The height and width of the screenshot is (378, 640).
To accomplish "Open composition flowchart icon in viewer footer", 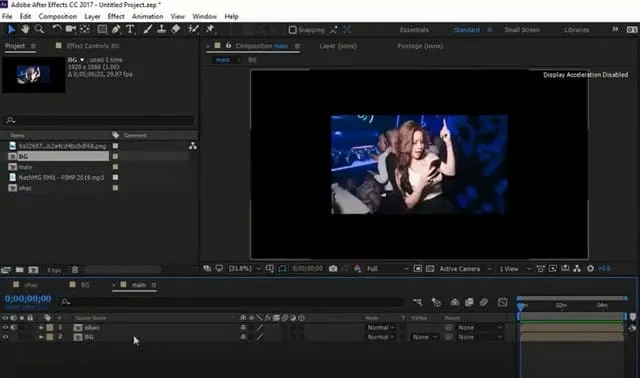I will click(577, 269).
